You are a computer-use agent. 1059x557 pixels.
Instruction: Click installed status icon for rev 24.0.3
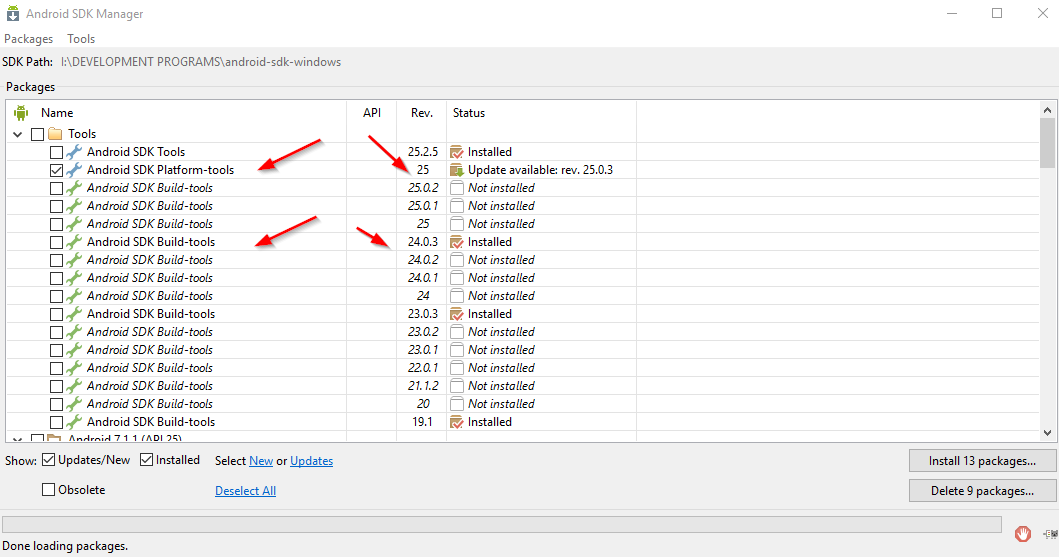pos(457,242)
